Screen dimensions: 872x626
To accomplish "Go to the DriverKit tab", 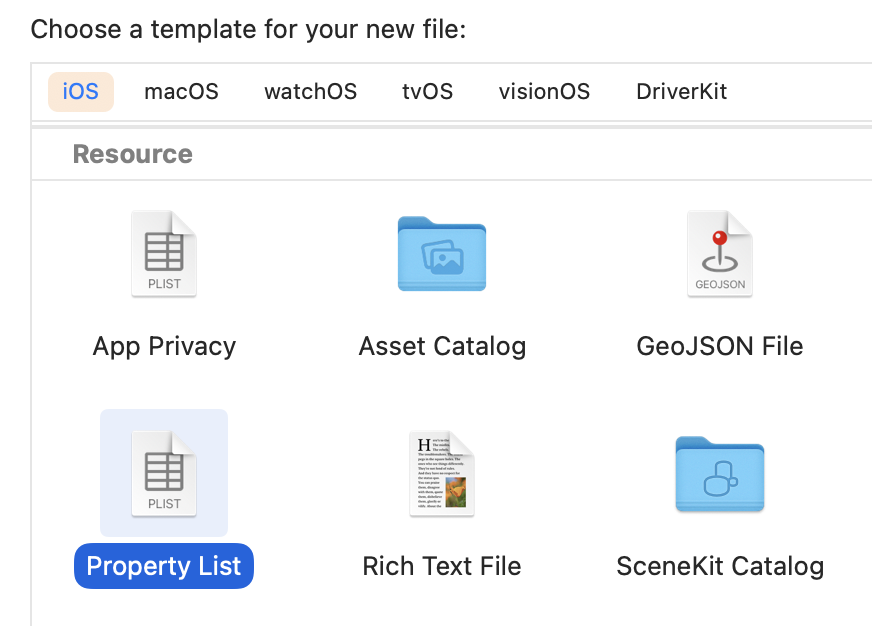I will pos(681,92).
